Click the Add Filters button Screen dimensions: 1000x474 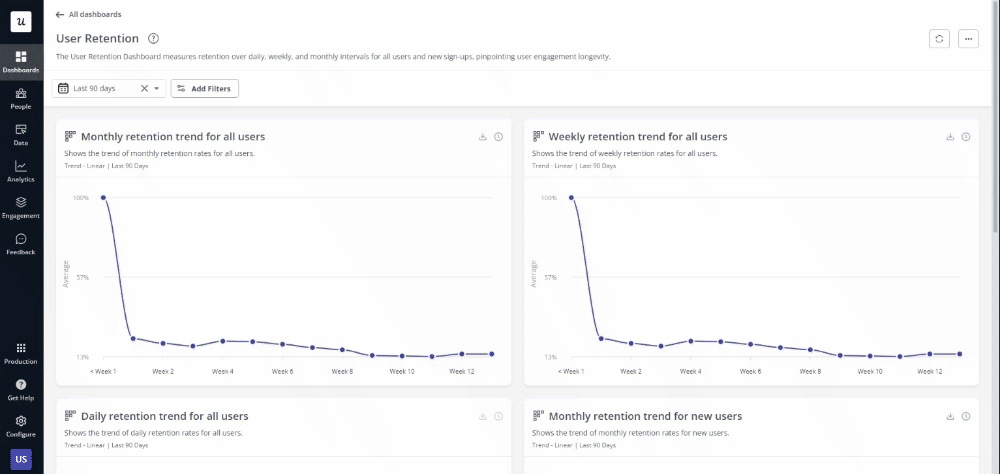(x=205, y=89)
